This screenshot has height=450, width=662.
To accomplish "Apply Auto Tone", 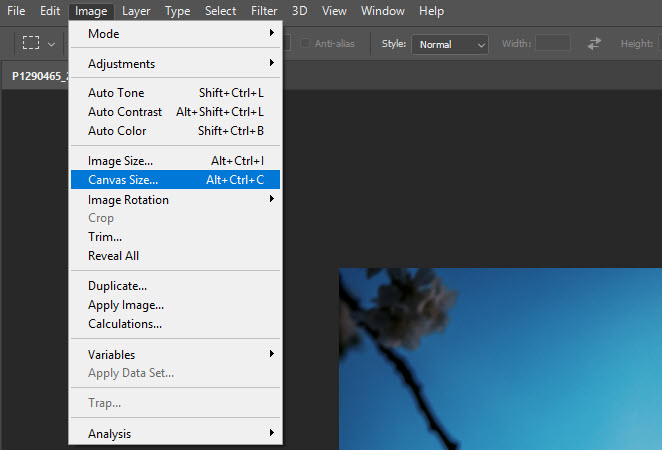I will 175,92.
